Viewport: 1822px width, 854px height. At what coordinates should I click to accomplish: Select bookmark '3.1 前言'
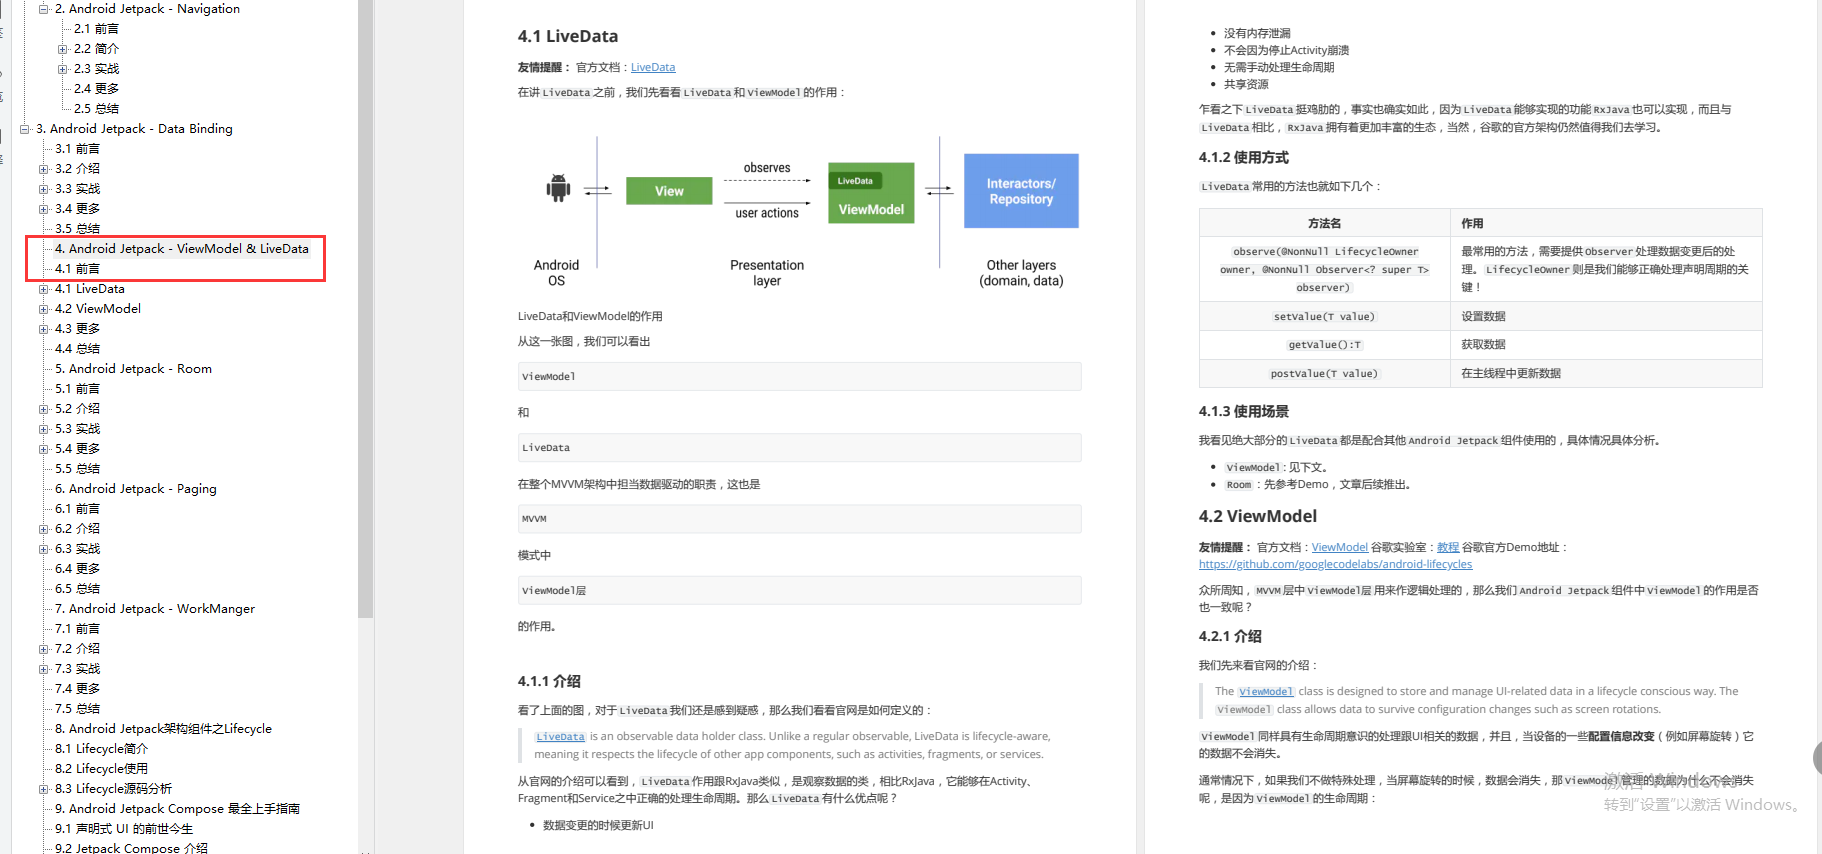tap(77, 149)
